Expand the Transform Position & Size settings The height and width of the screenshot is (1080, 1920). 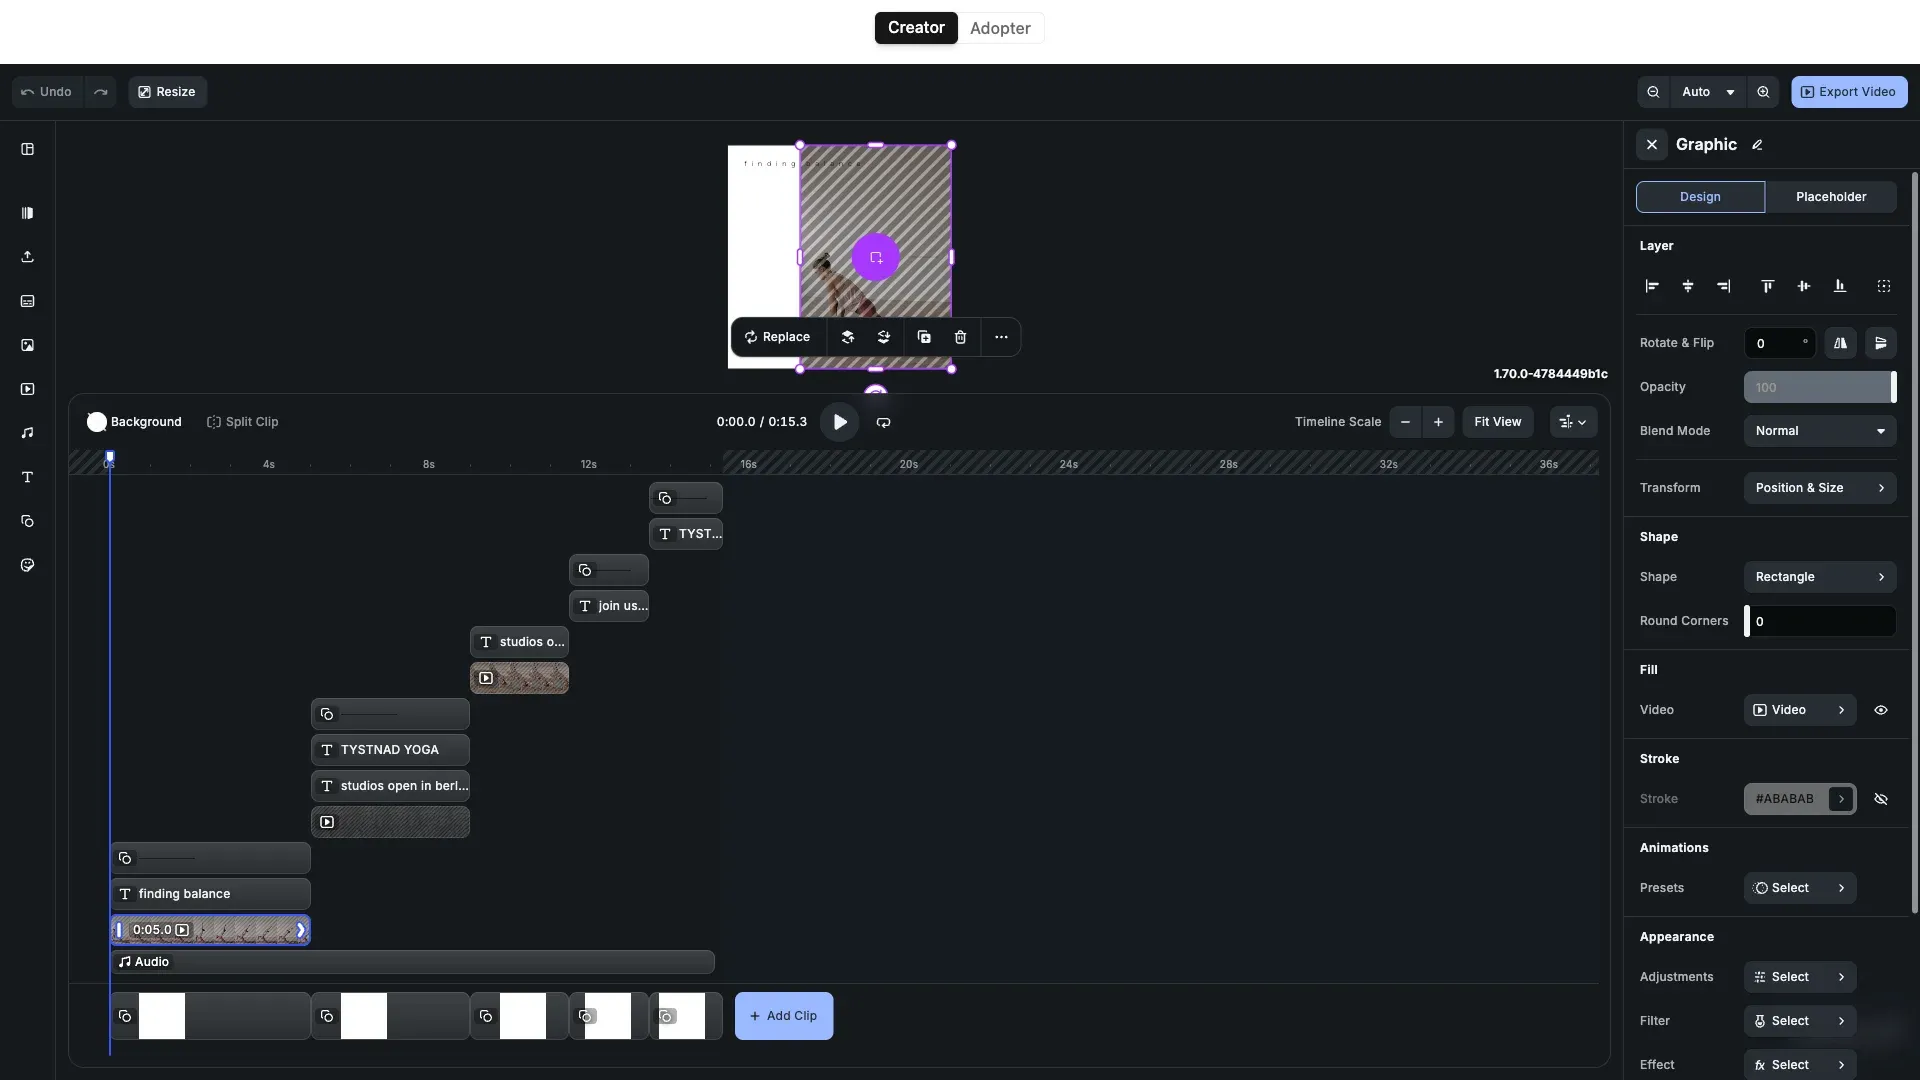1820,488
